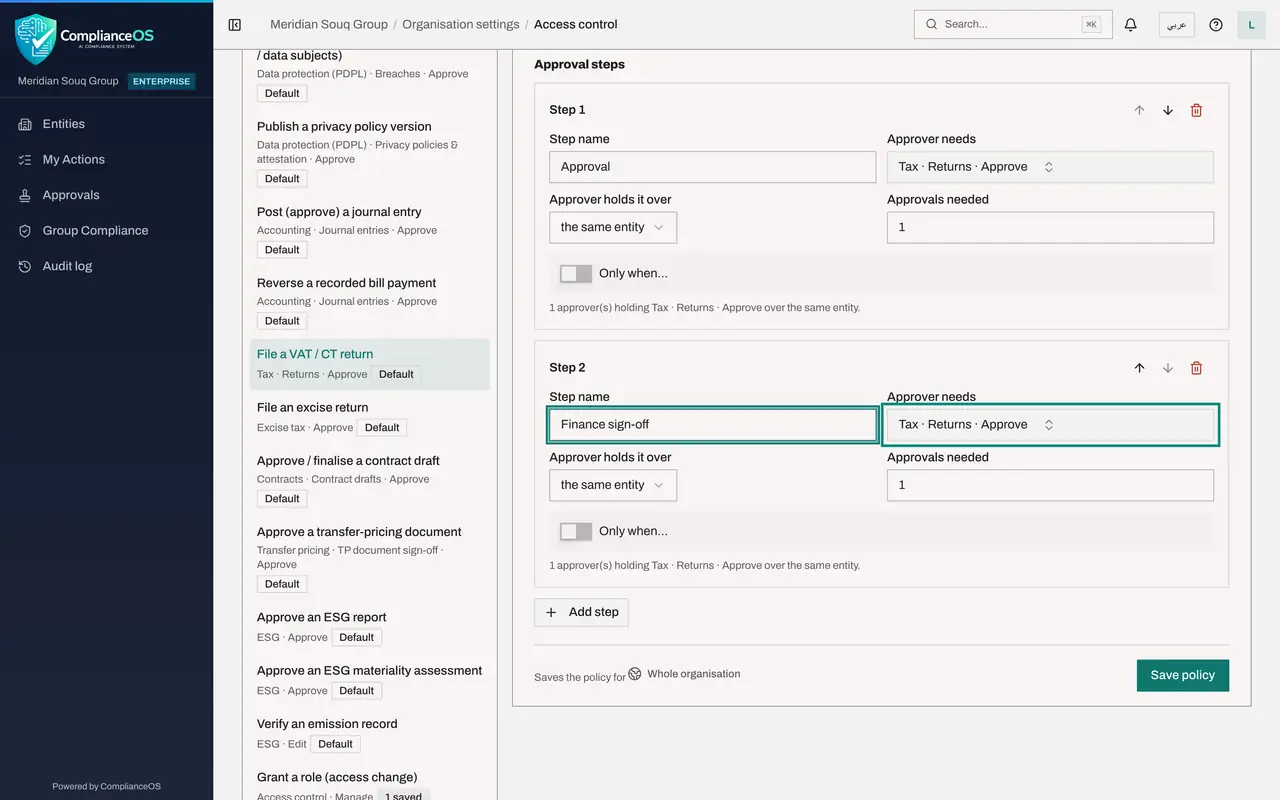Screen dimensions: 1280x800
Task: Click Step 1 Approvals needed field
Action: pos(1050,227)
